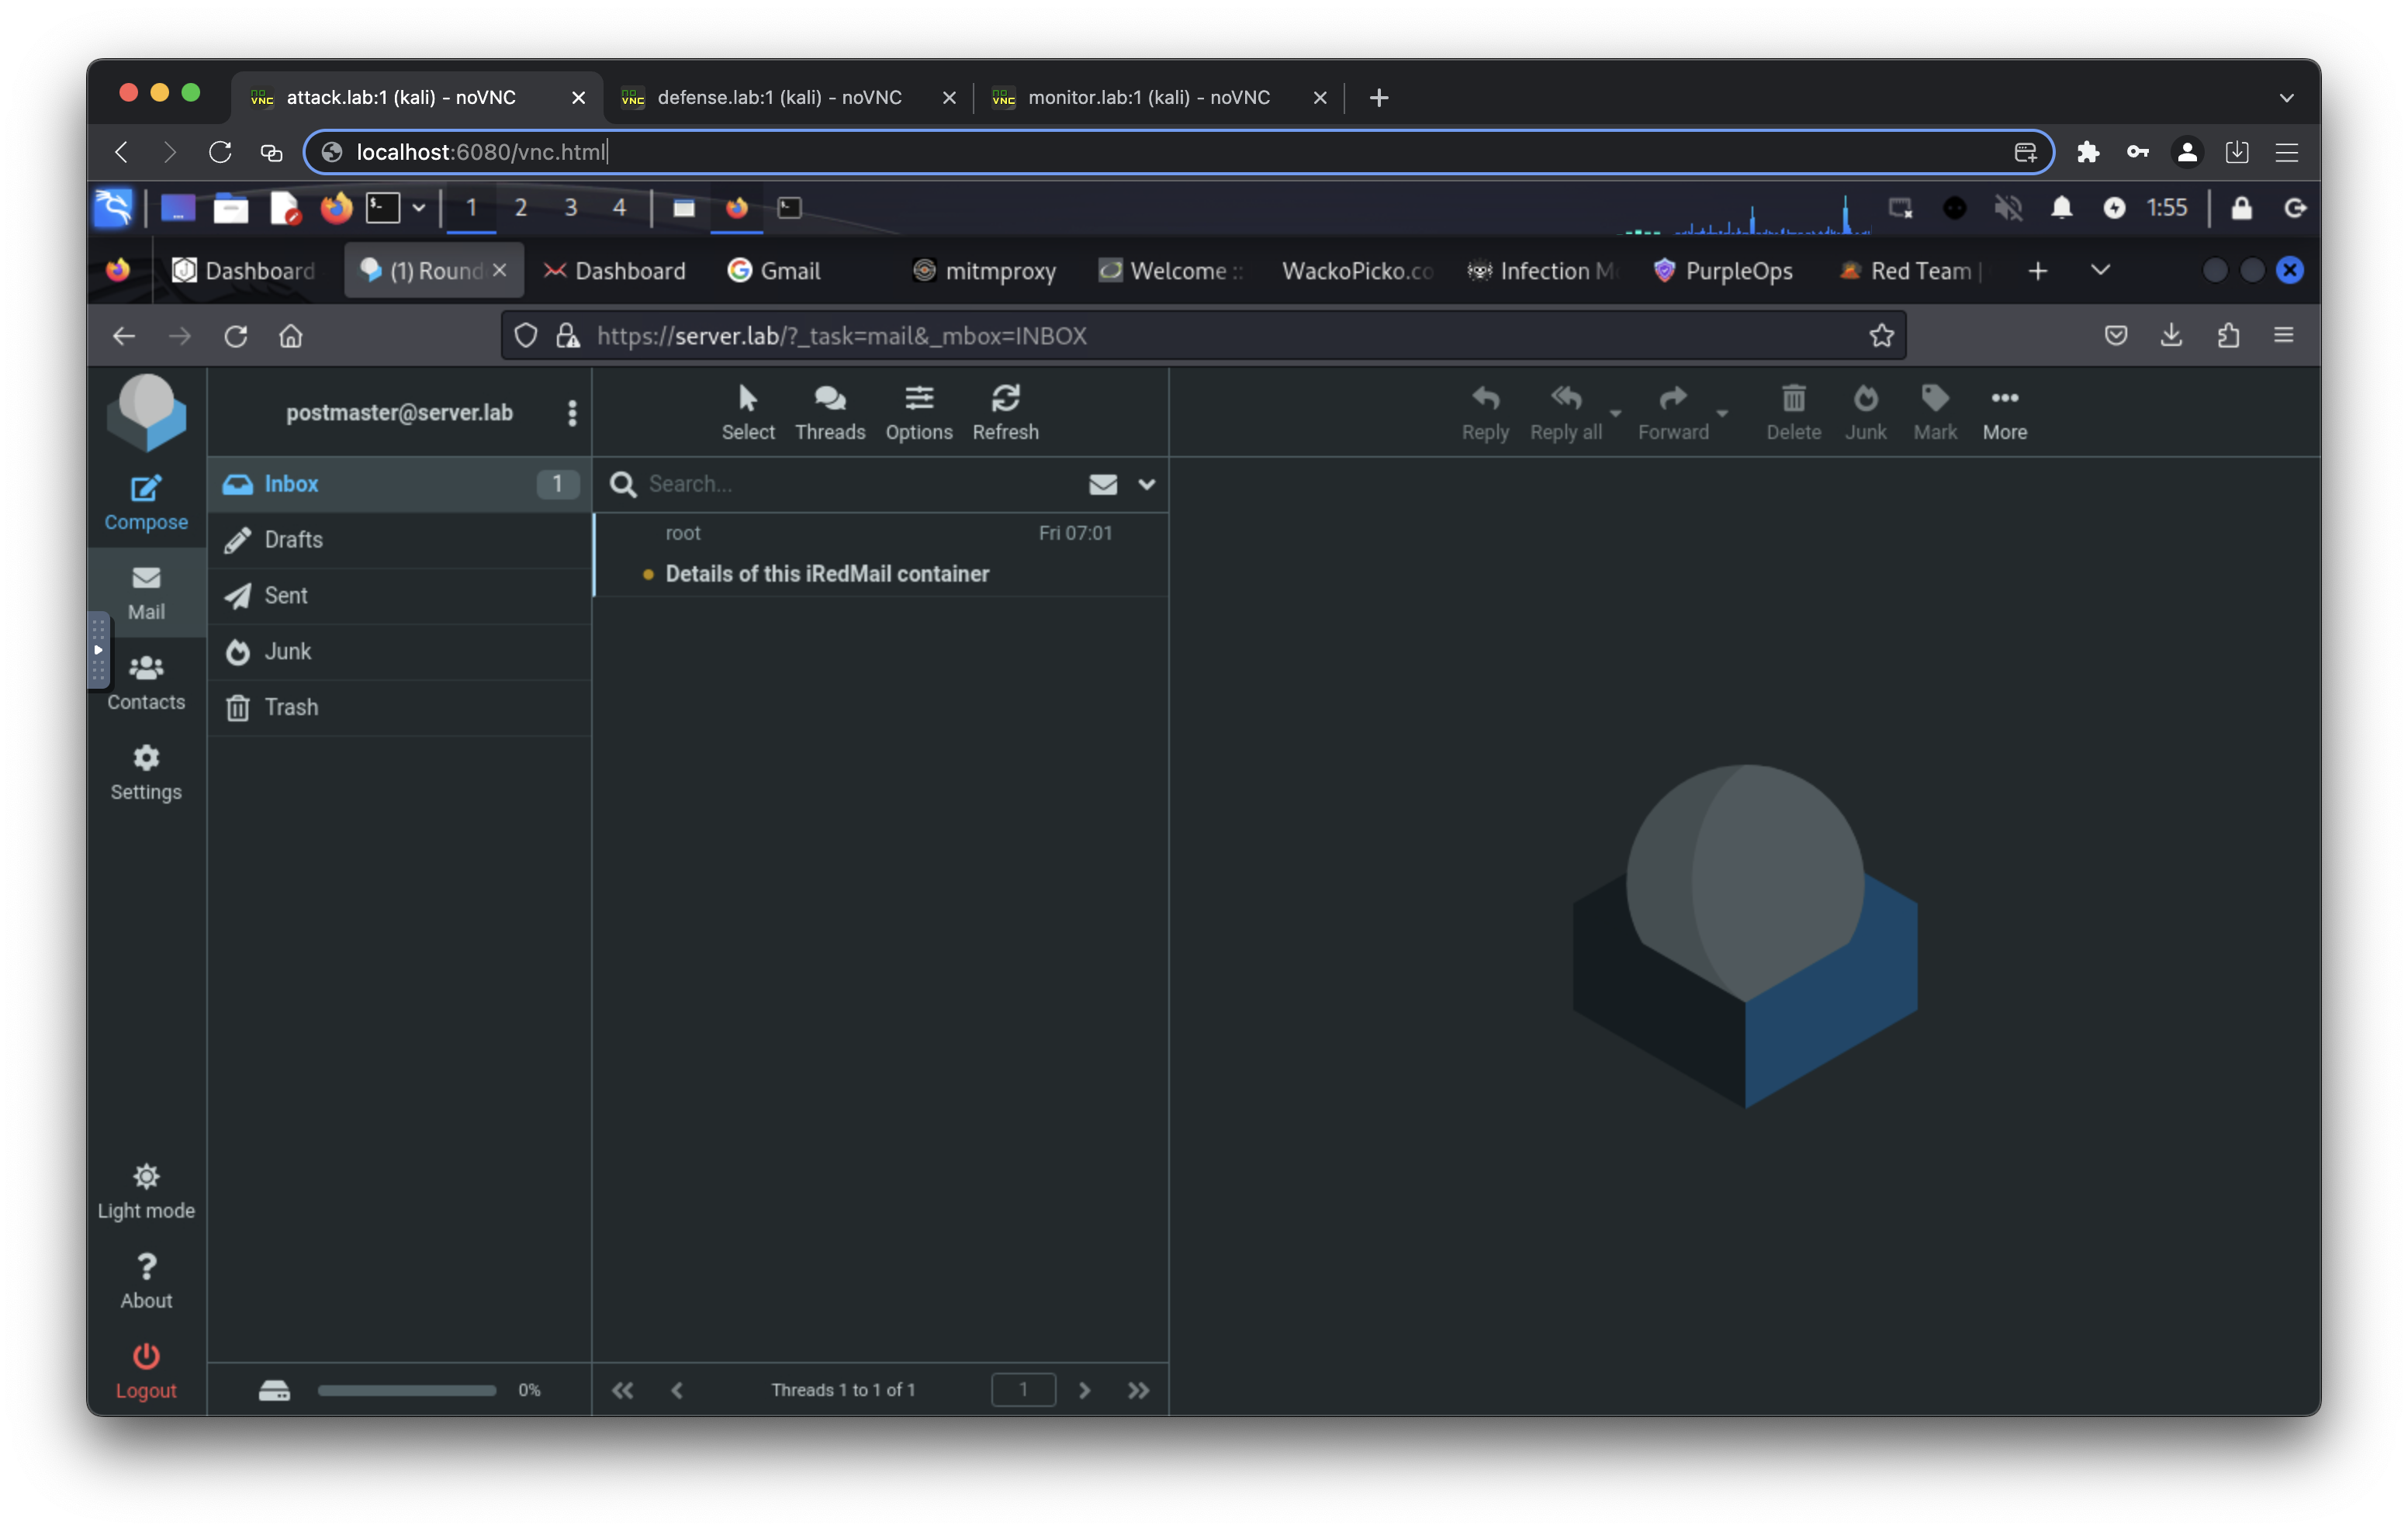Click the search input field
The image size is (2408, 1531).
coord(860,484)
